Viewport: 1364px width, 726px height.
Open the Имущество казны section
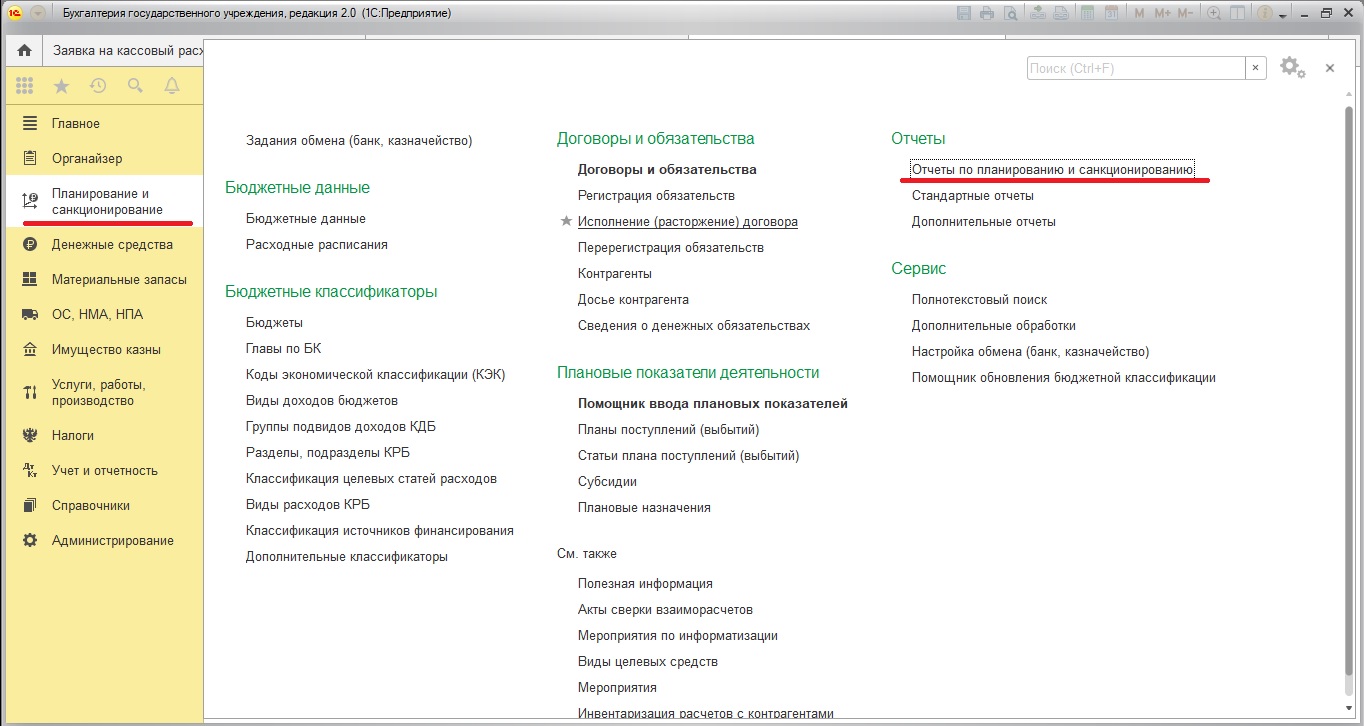click(x=102, y=350)
